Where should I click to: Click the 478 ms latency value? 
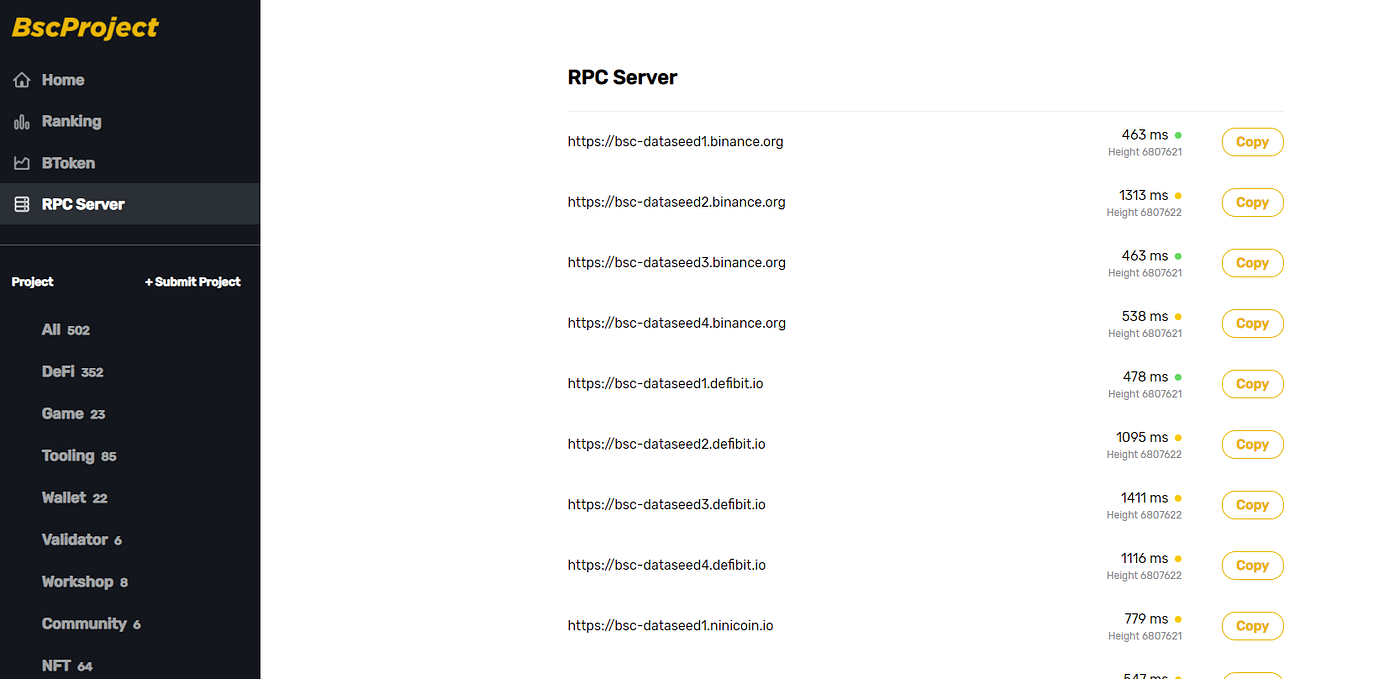coord(1145,377)
